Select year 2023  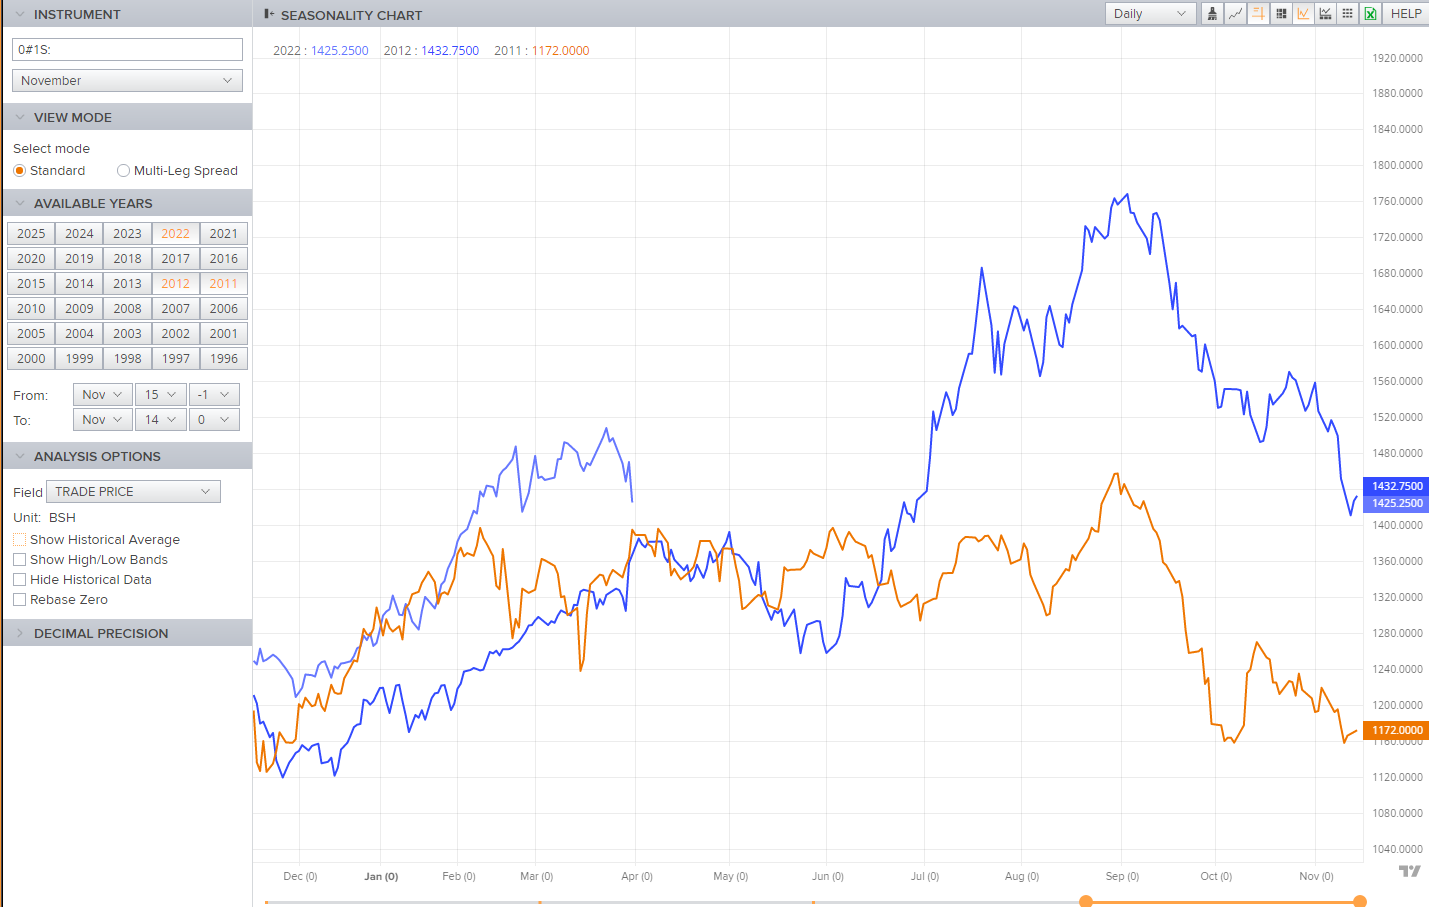(x=127, y=233)
